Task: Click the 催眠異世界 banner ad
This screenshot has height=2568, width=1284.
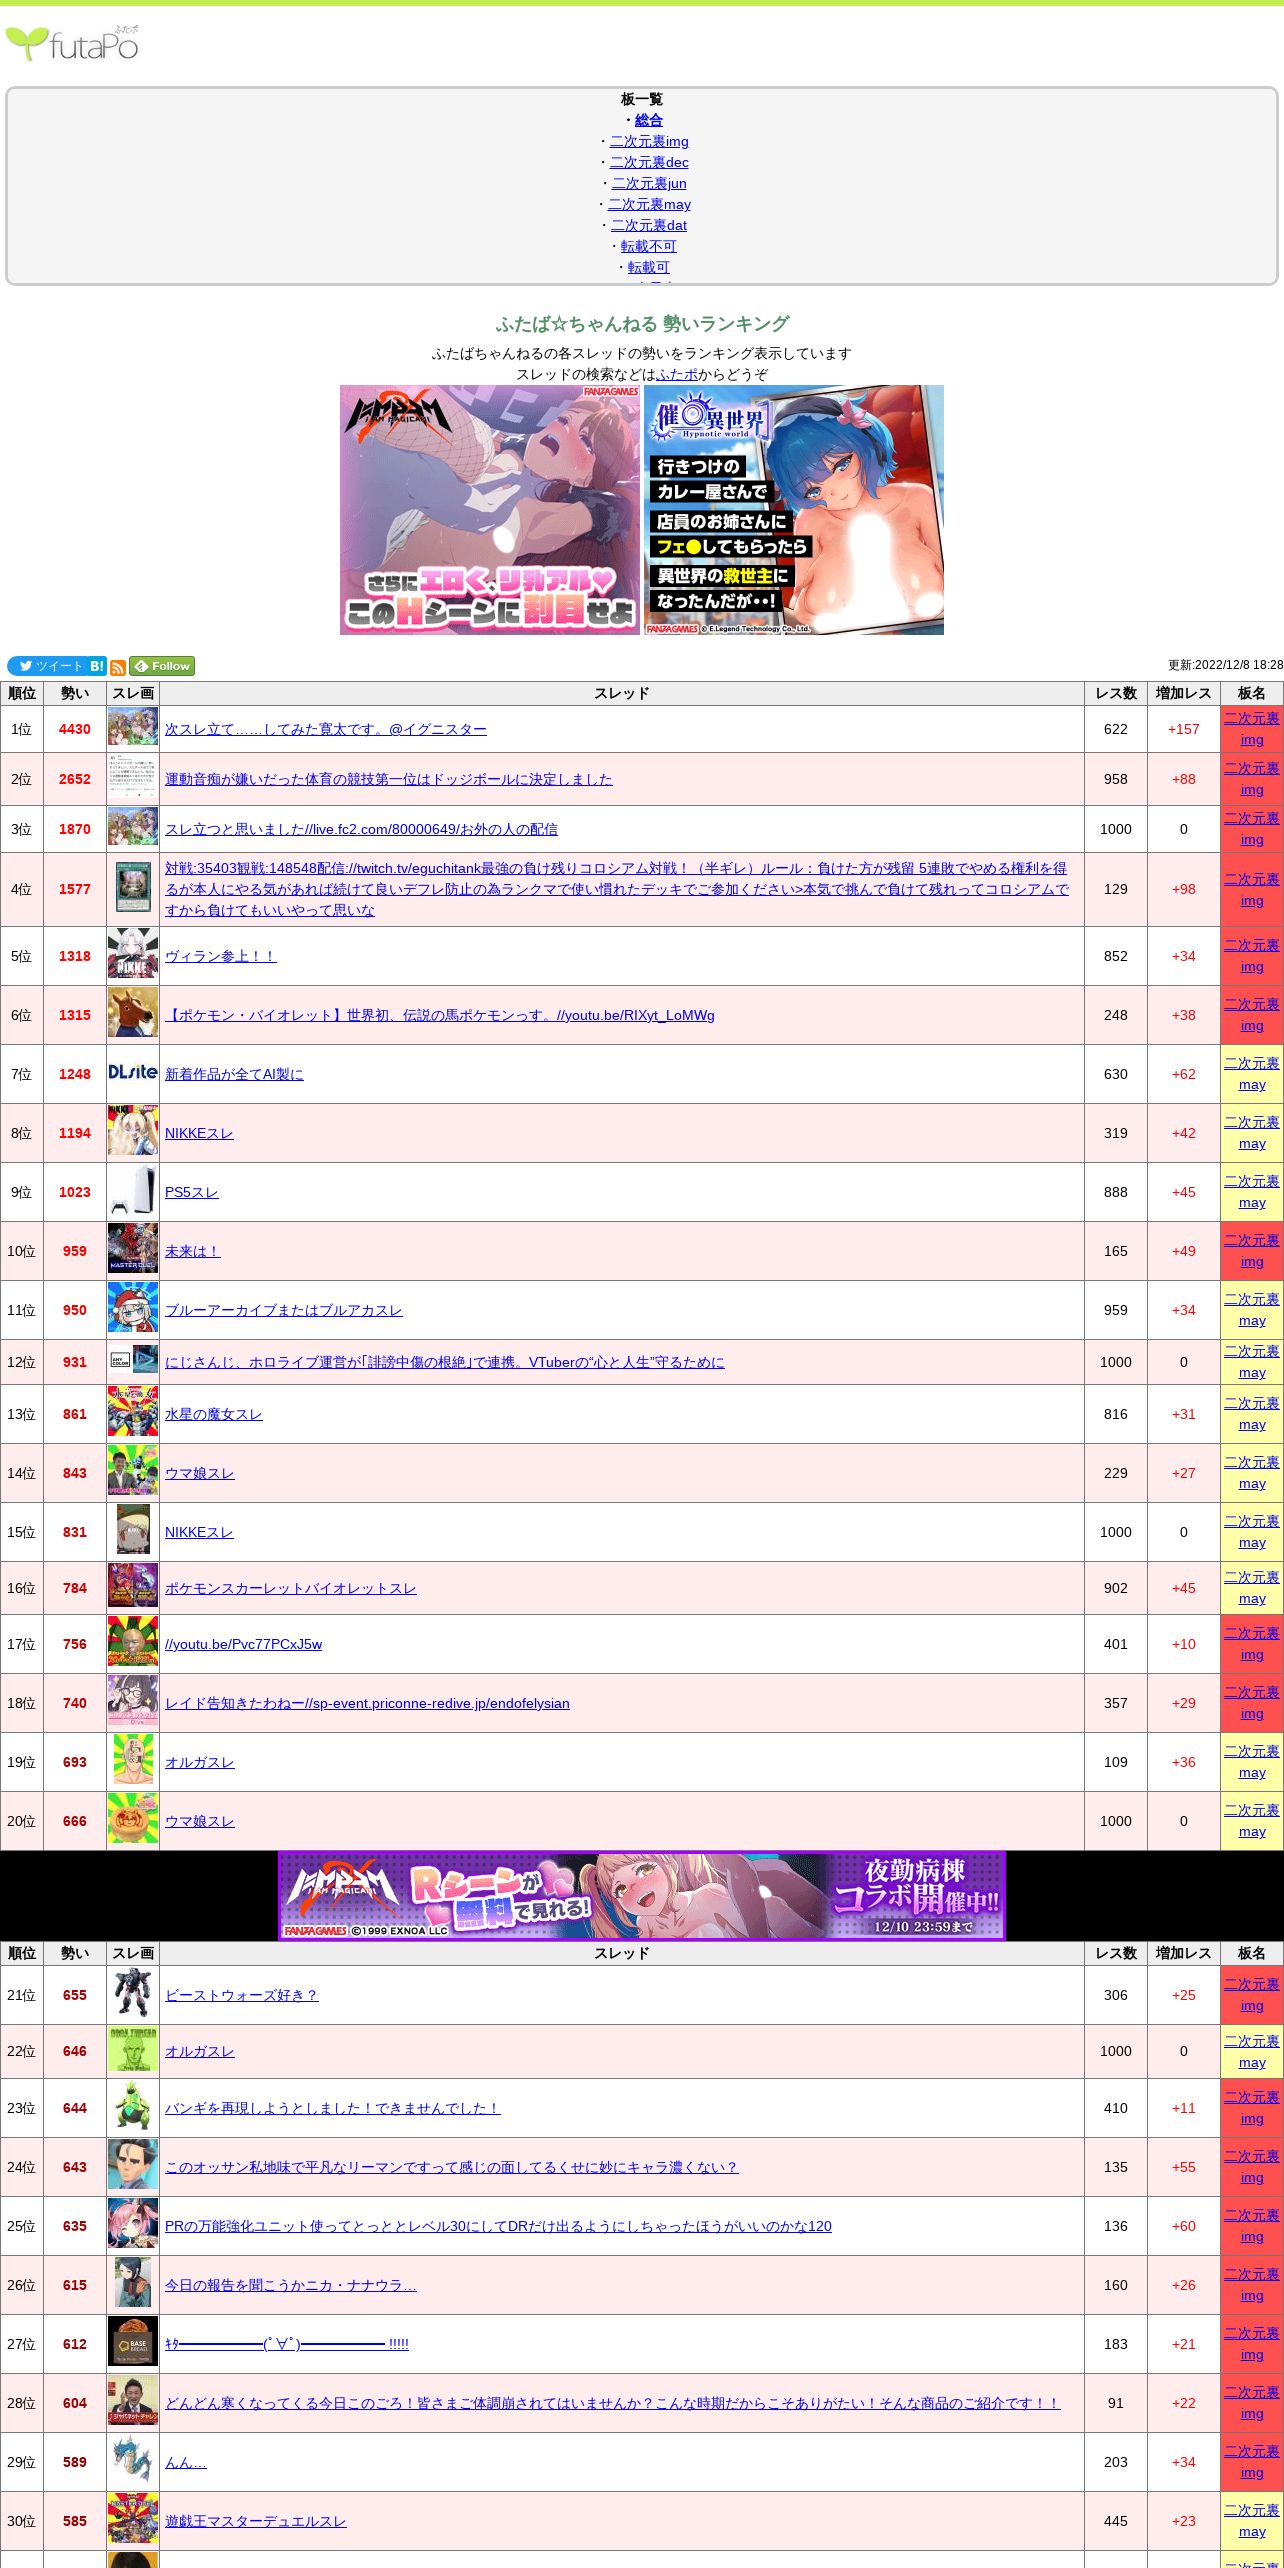Action: tap(794, 510)
